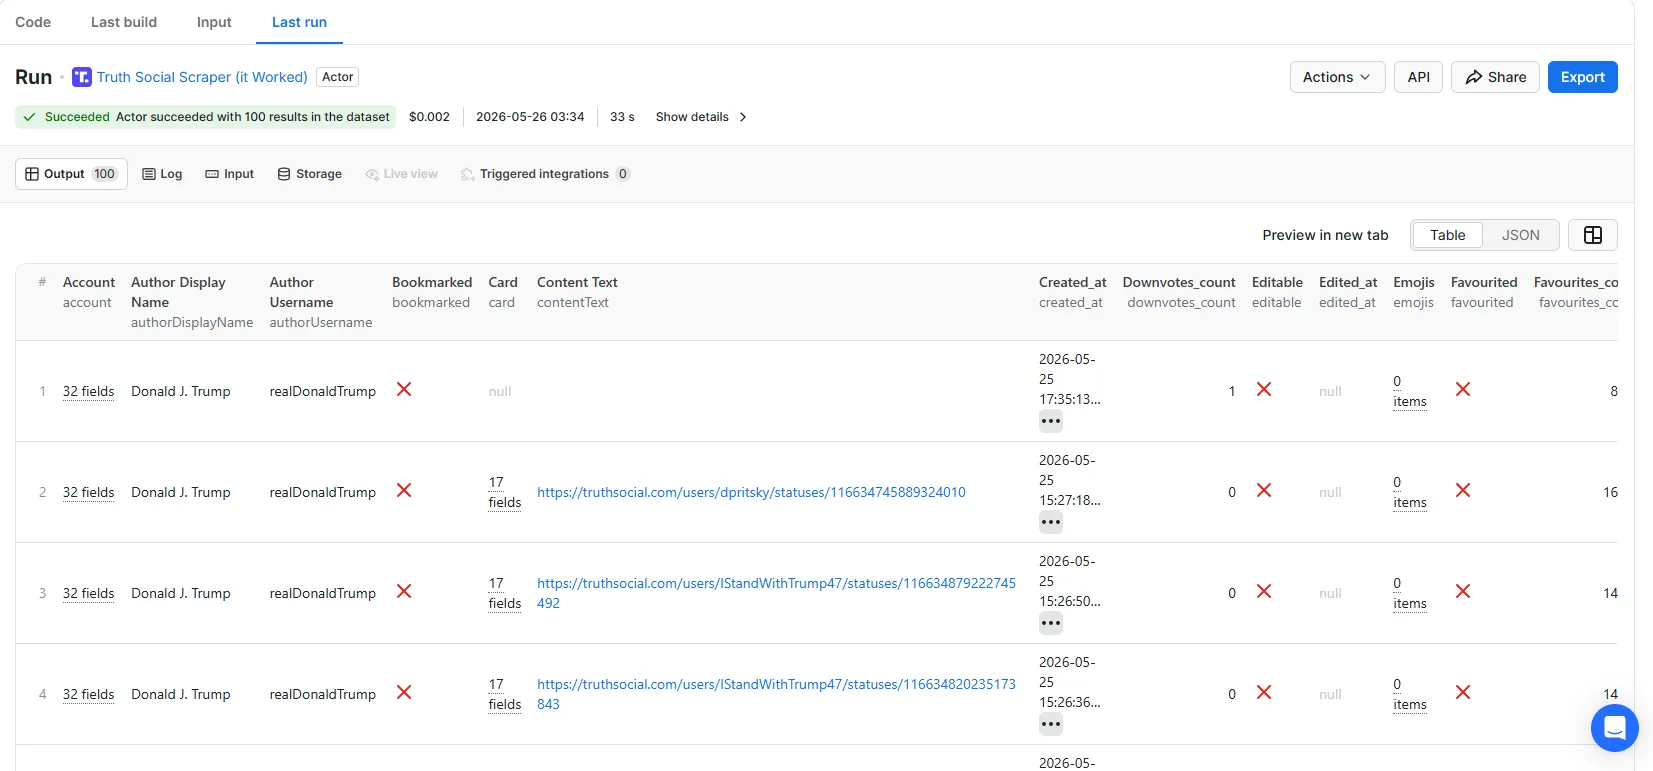Click the Created_at column header

[1072, 282]
